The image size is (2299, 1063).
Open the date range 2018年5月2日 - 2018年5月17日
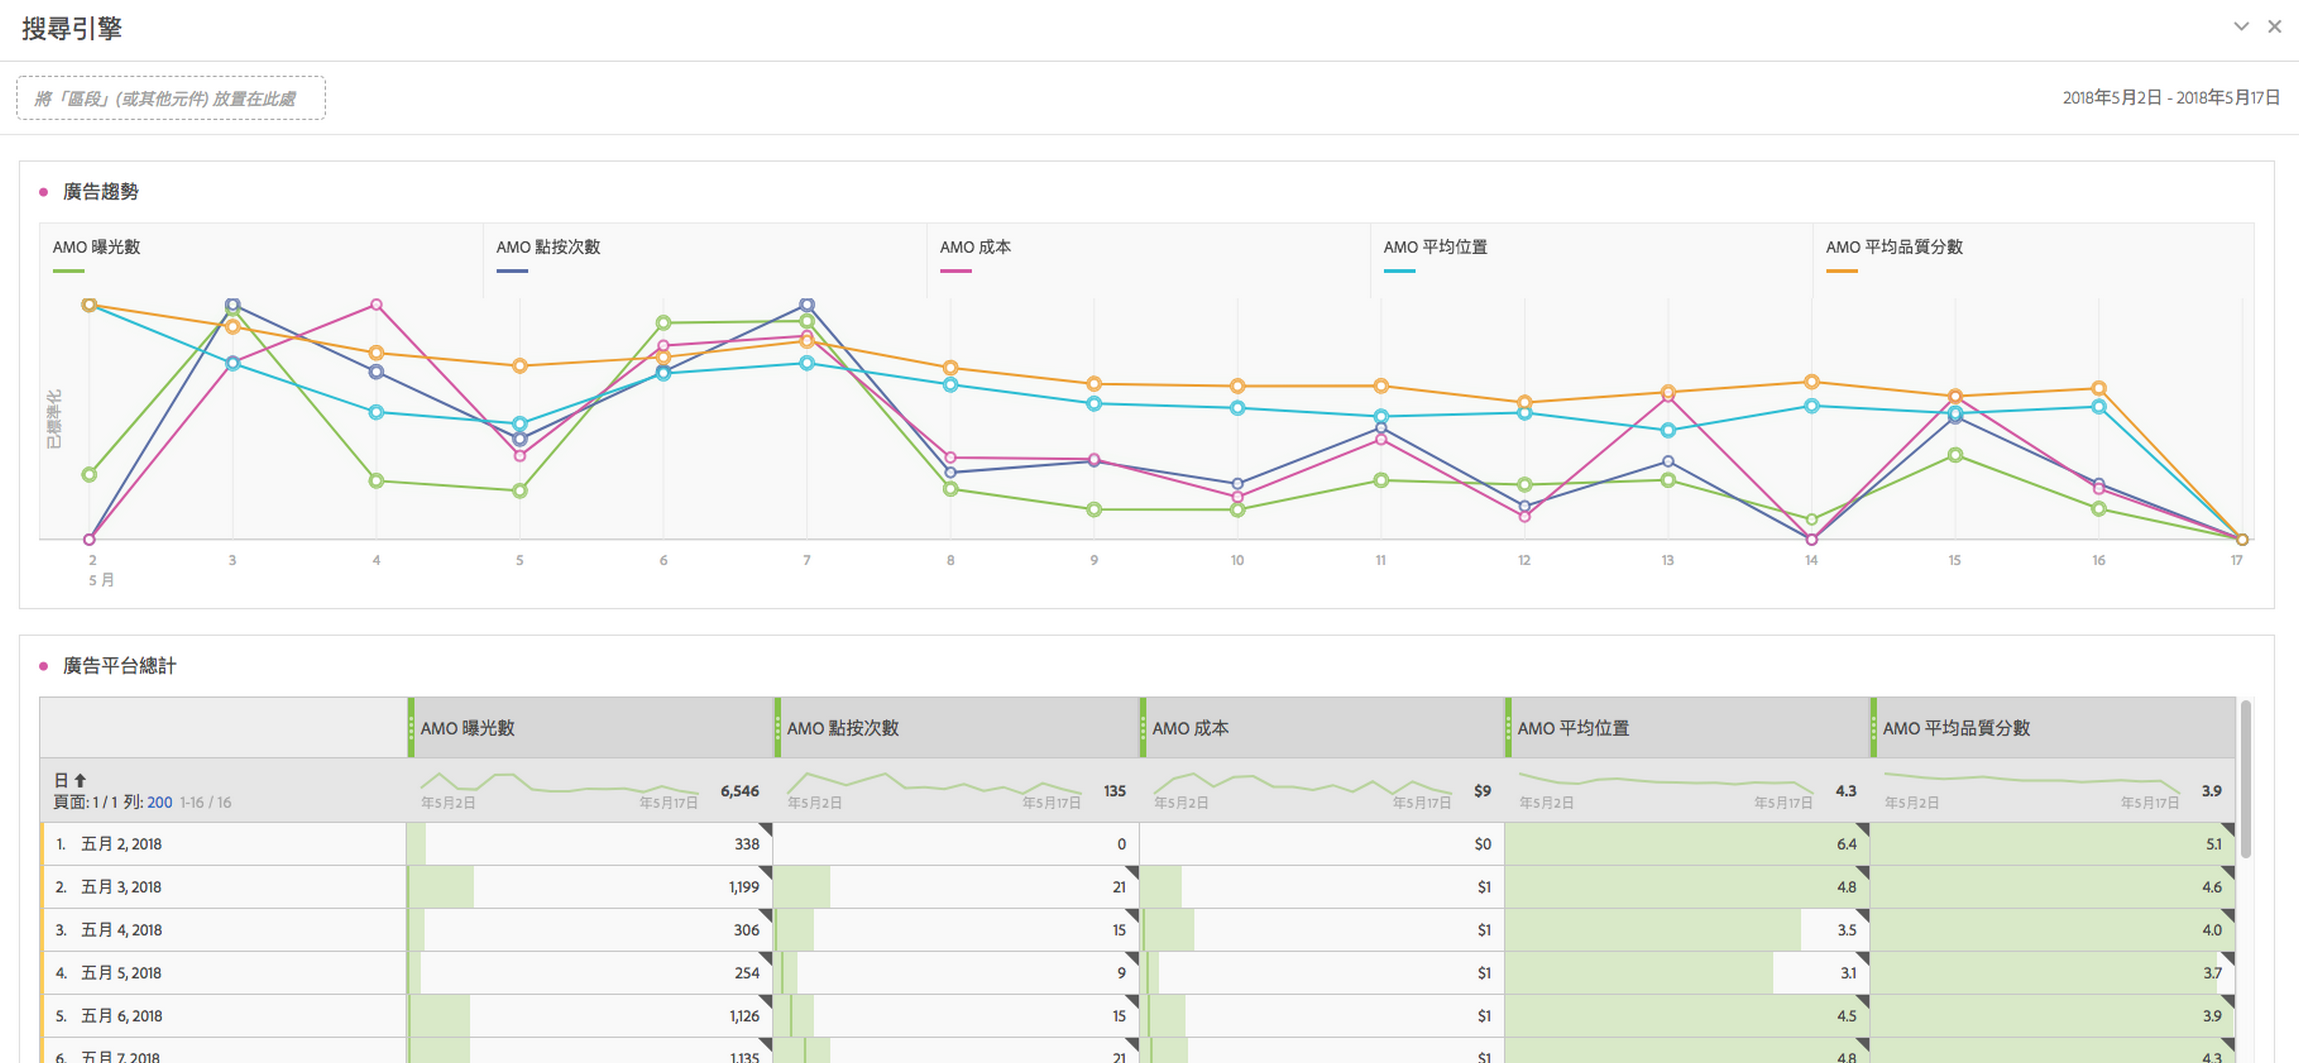[2171, 98]
